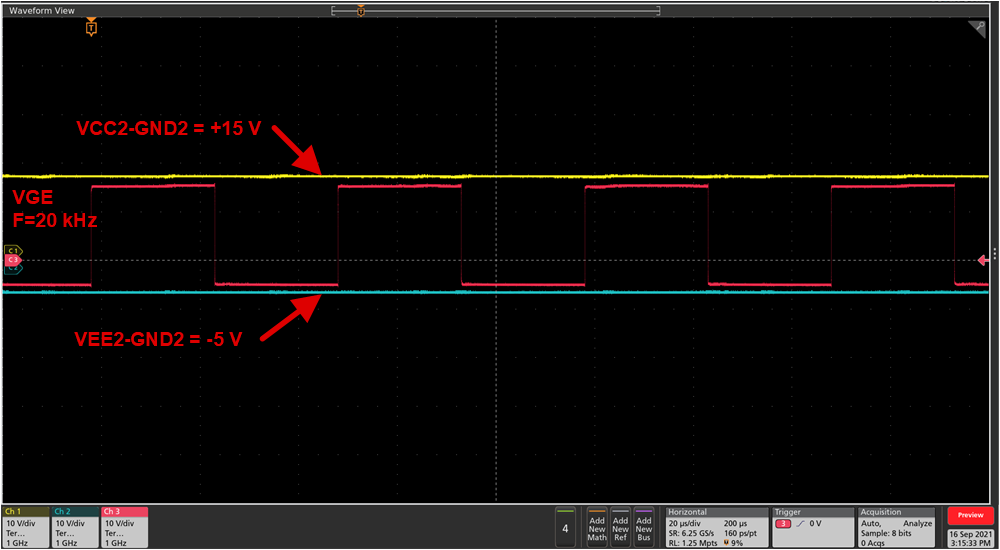Click the orange trigger position marker on graticule
This screenshot has height=550, width=1000.
[91, 29]
